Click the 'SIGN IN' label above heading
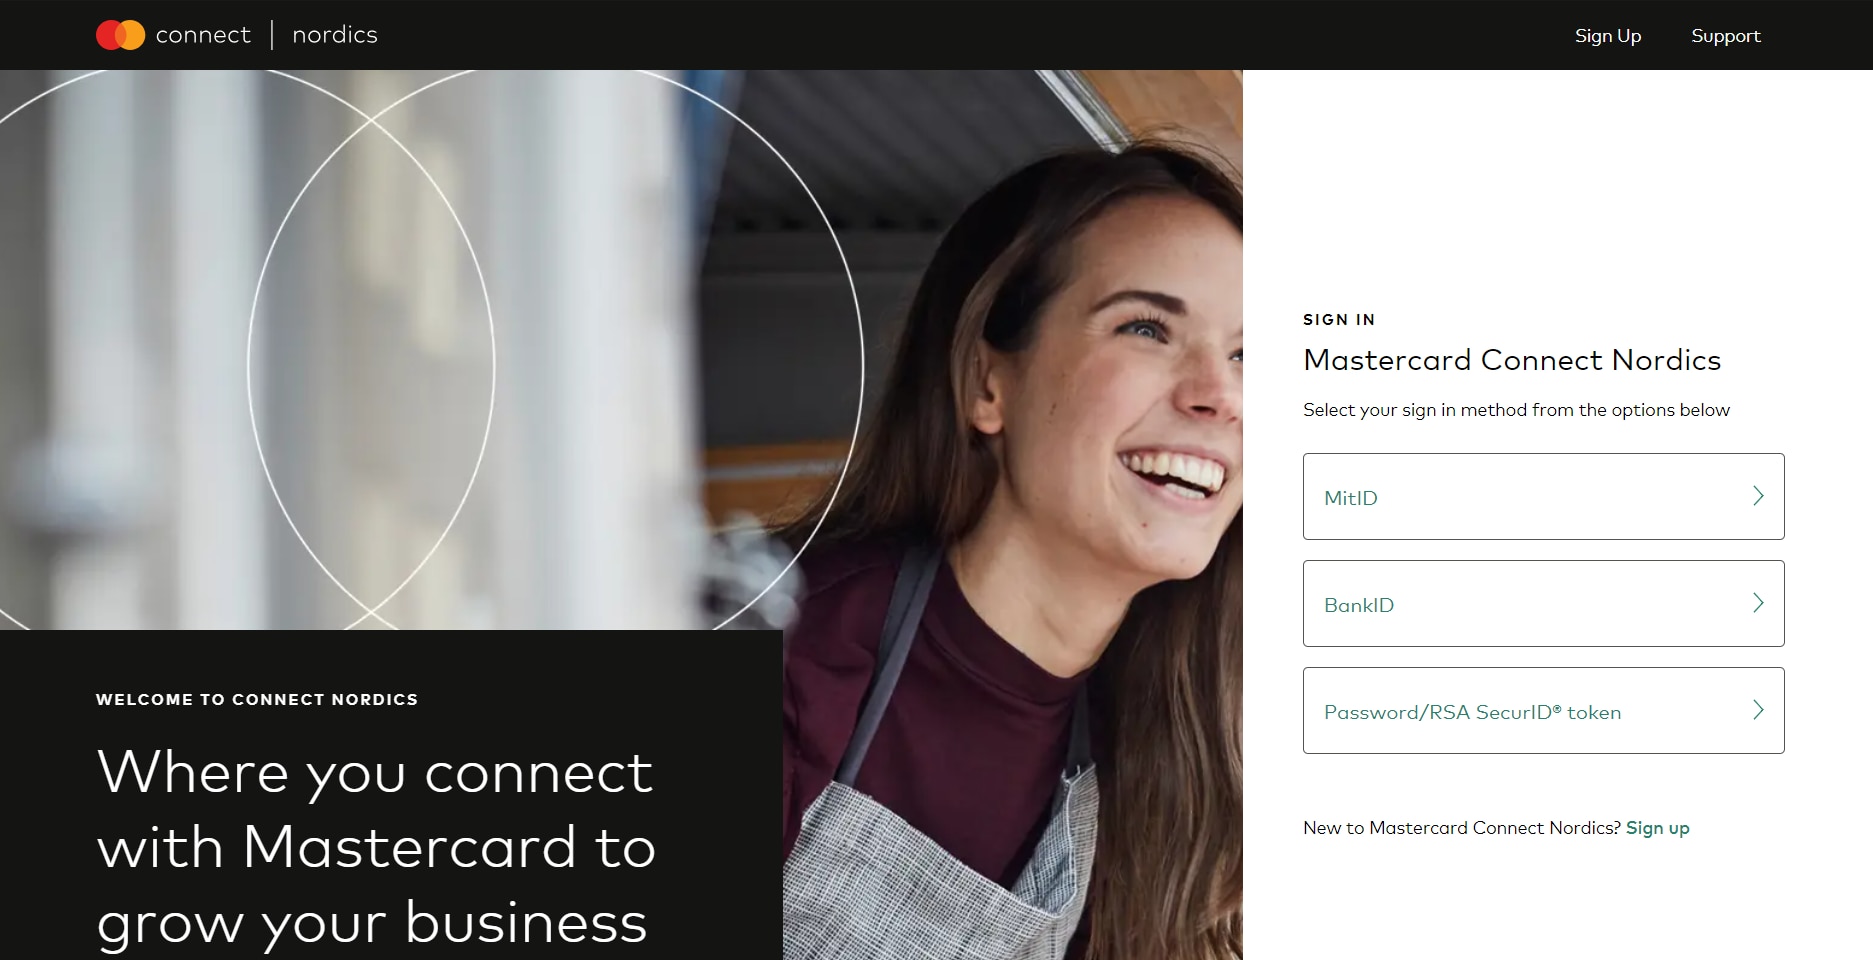 1339,320
